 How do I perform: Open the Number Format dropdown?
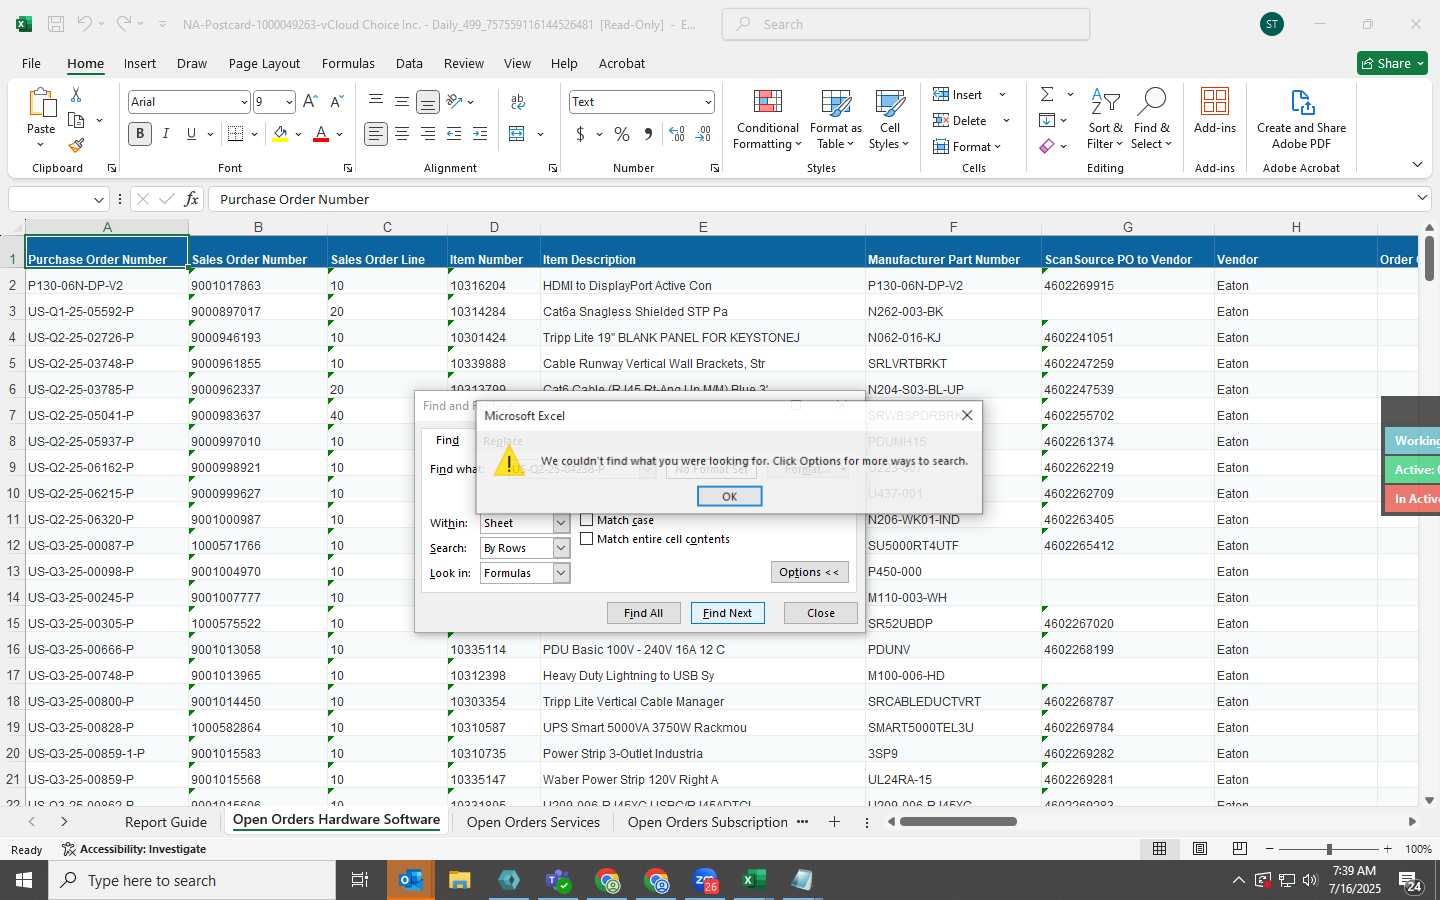[x=708, y=102]
